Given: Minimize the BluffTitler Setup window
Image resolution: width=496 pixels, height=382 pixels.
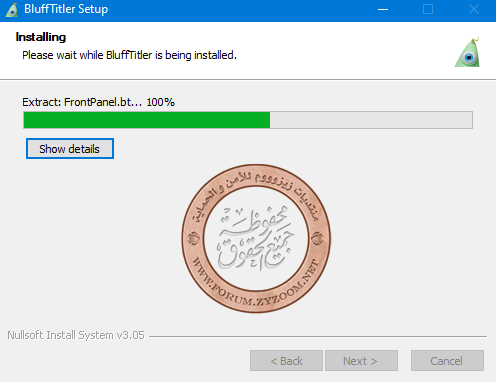Looking at the screenshot, I should (x=383, y=9).
